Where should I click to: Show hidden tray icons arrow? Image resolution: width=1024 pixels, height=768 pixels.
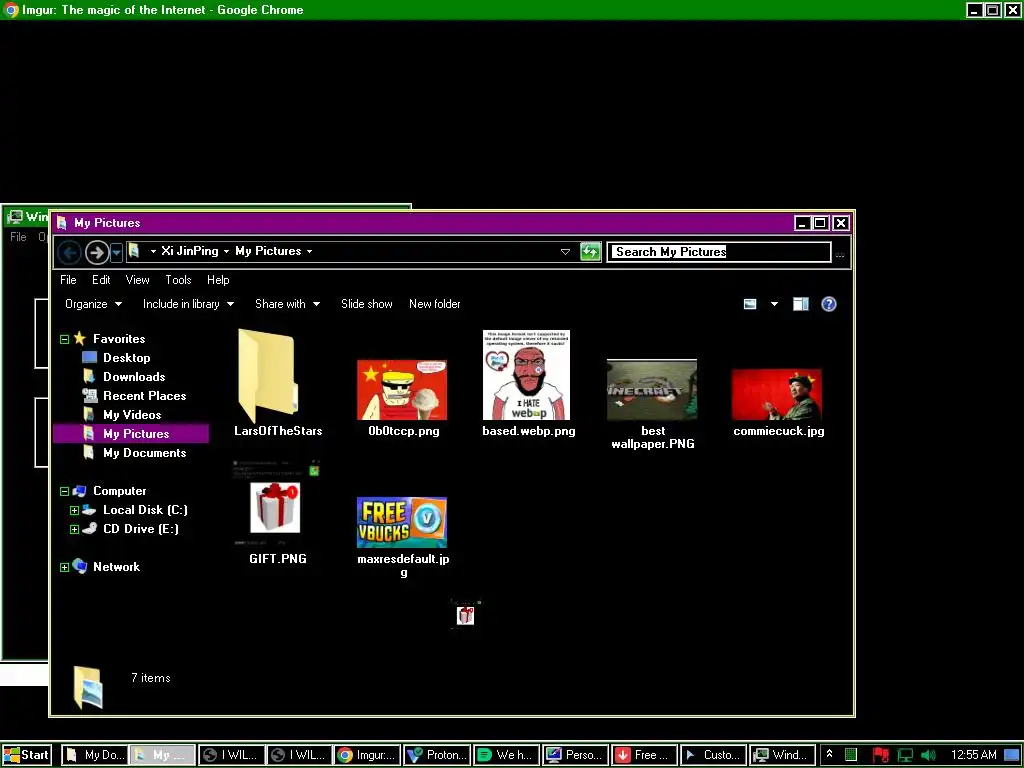(x=829, y=754)
